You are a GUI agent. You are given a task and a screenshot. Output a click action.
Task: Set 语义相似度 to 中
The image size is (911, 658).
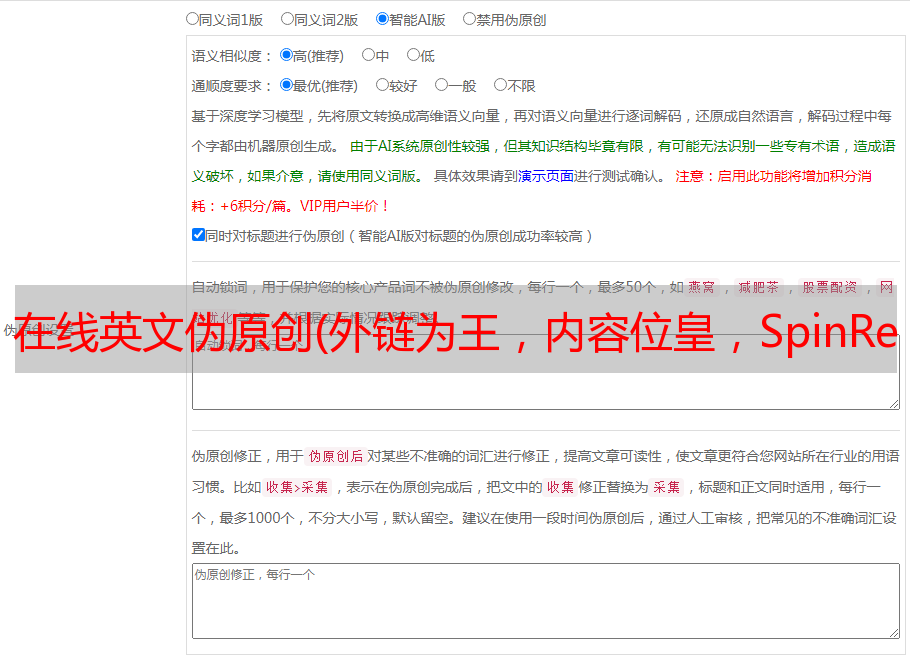tap(368, 55)
